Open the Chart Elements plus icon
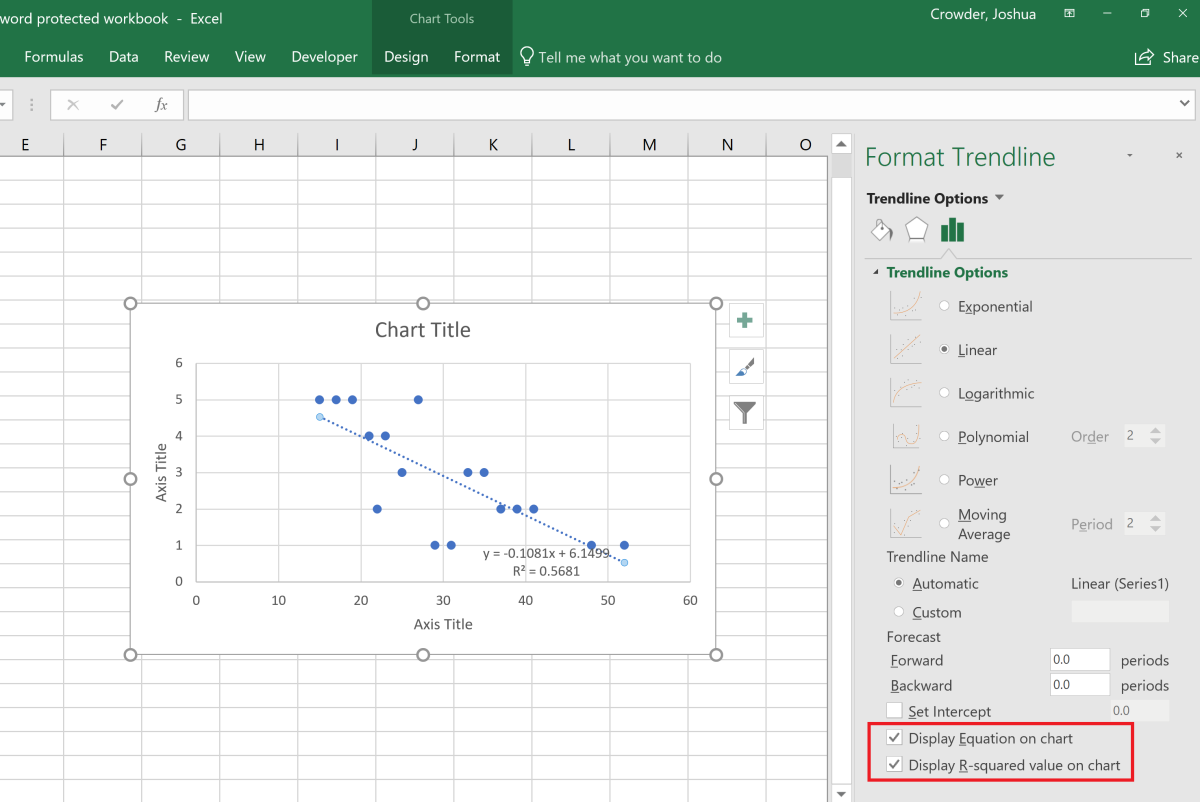The height and width of the screenshot is (802, 1200). [745, 320]
